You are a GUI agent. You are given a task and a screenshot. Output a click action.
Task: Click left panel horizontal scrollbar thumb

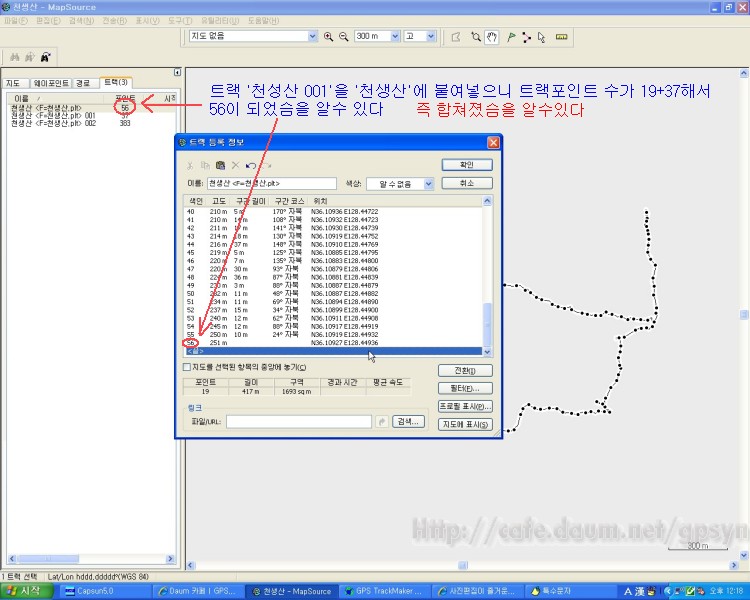[x=48, y=558]
